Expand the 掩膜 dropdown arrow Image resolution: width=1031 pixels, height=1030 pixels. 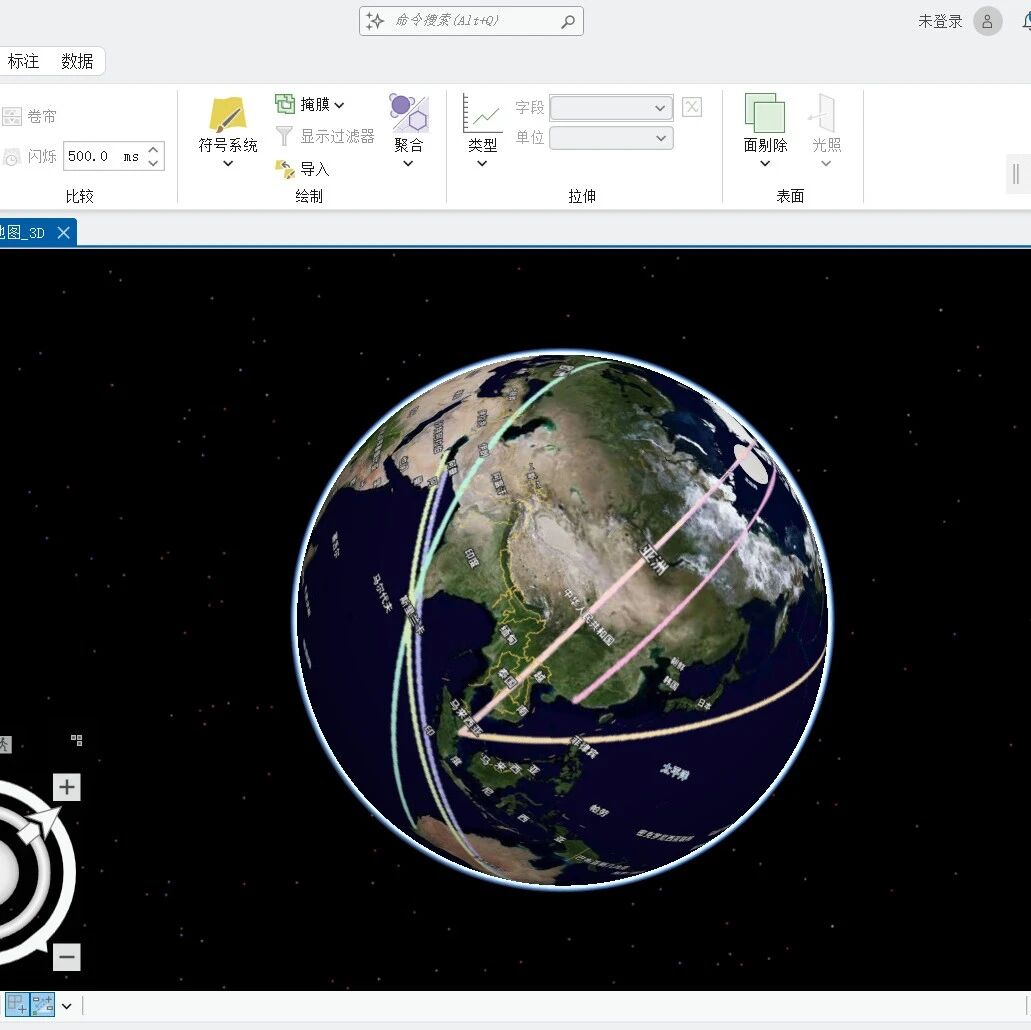click(x=339, y=105)
